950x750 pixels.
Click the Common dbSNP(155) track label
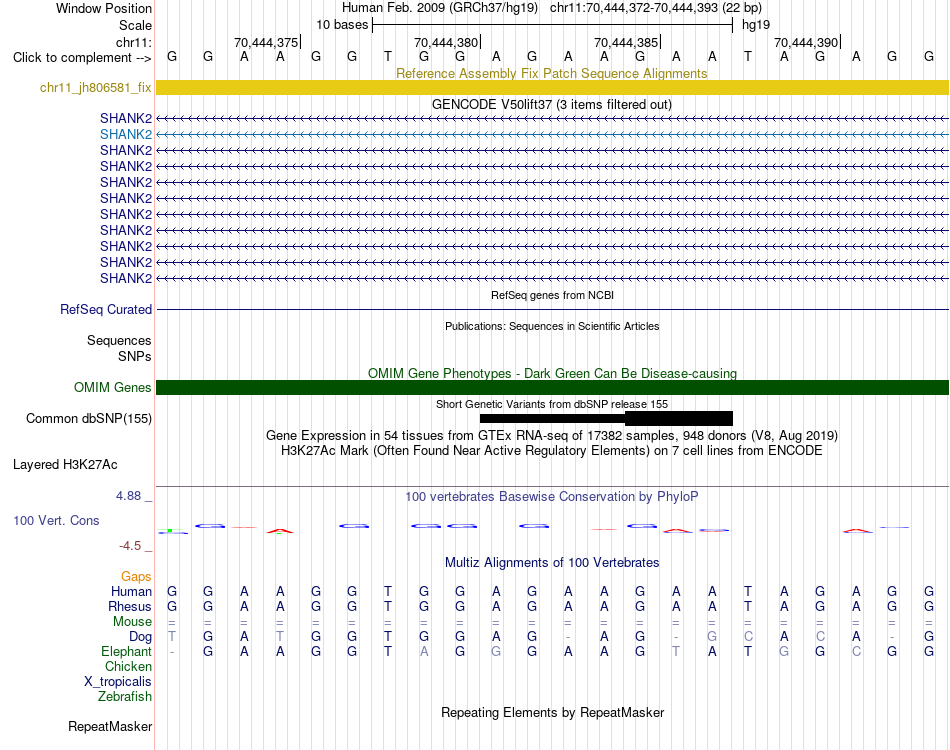(x=89, y=419)
